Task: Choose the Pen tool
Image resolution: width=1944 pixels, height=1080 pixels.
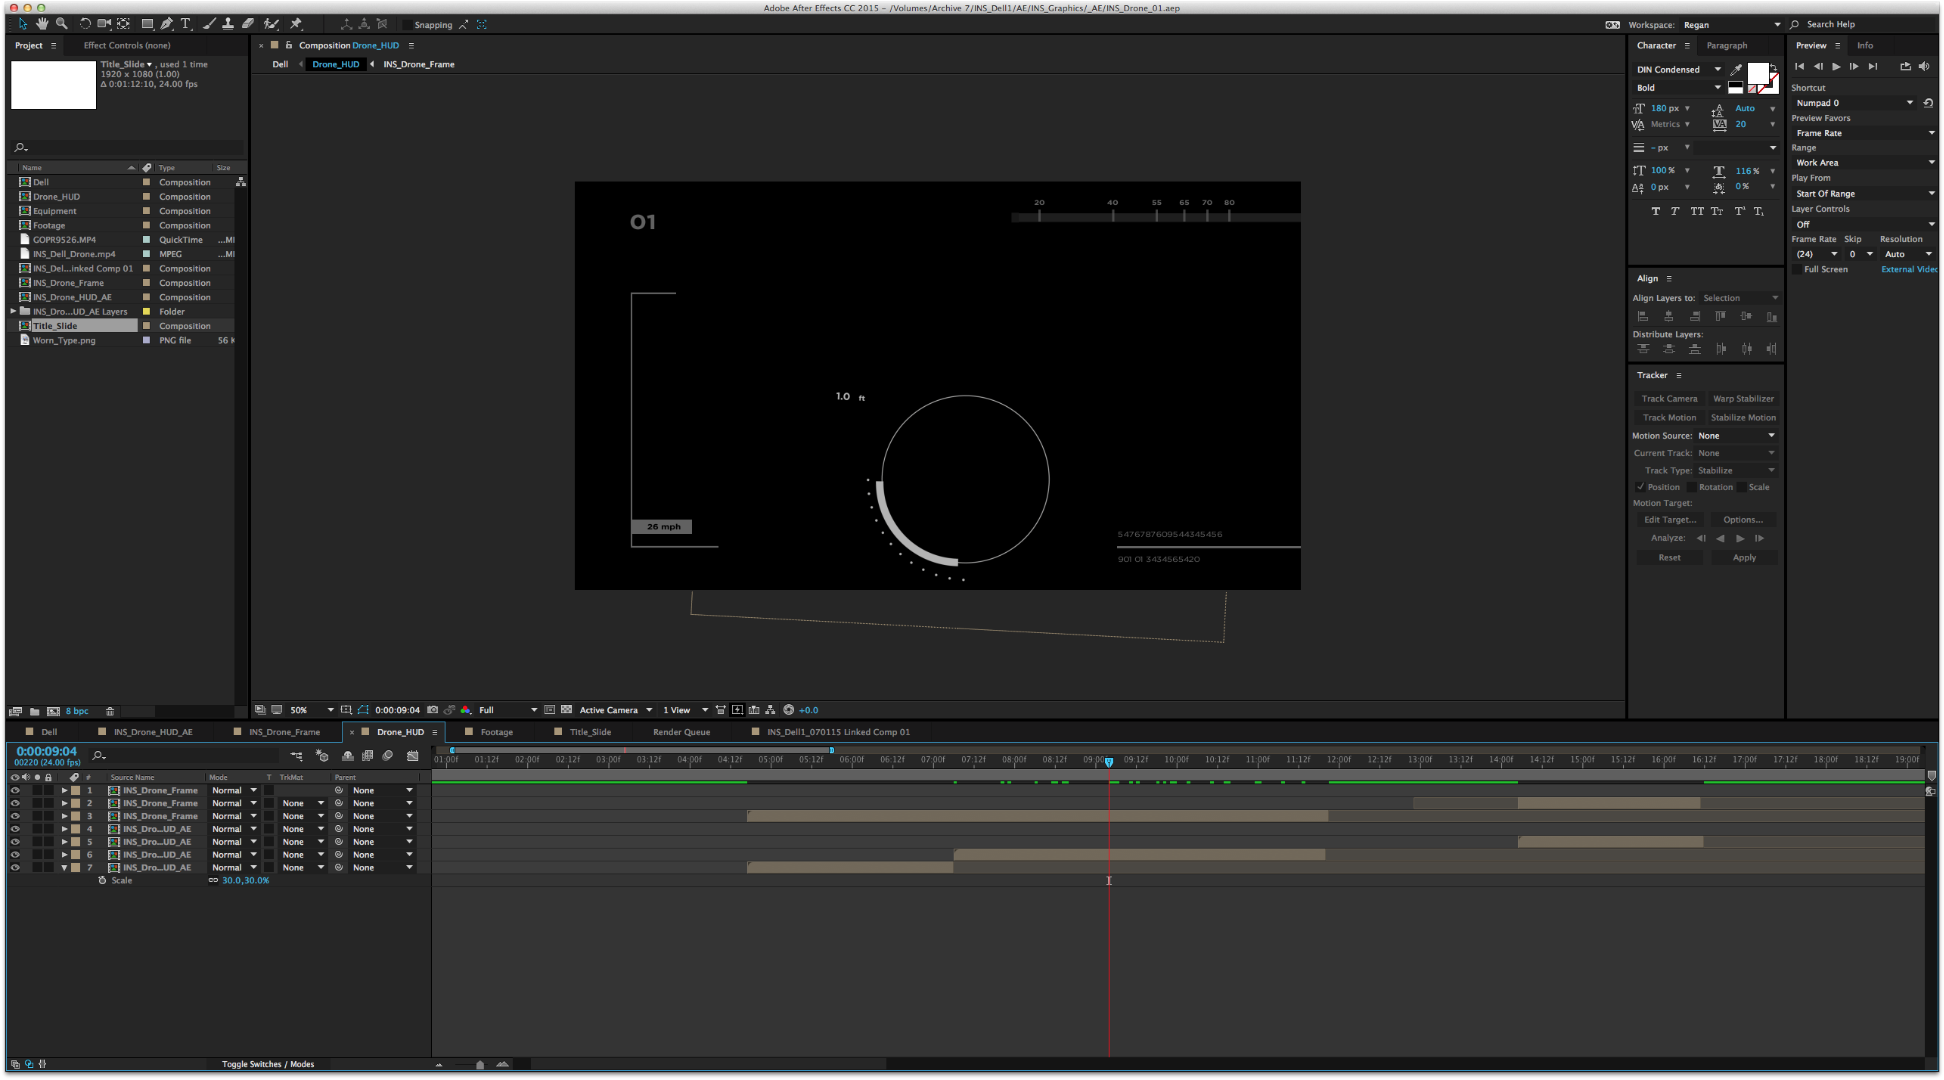Action: [x=166, y=23]
